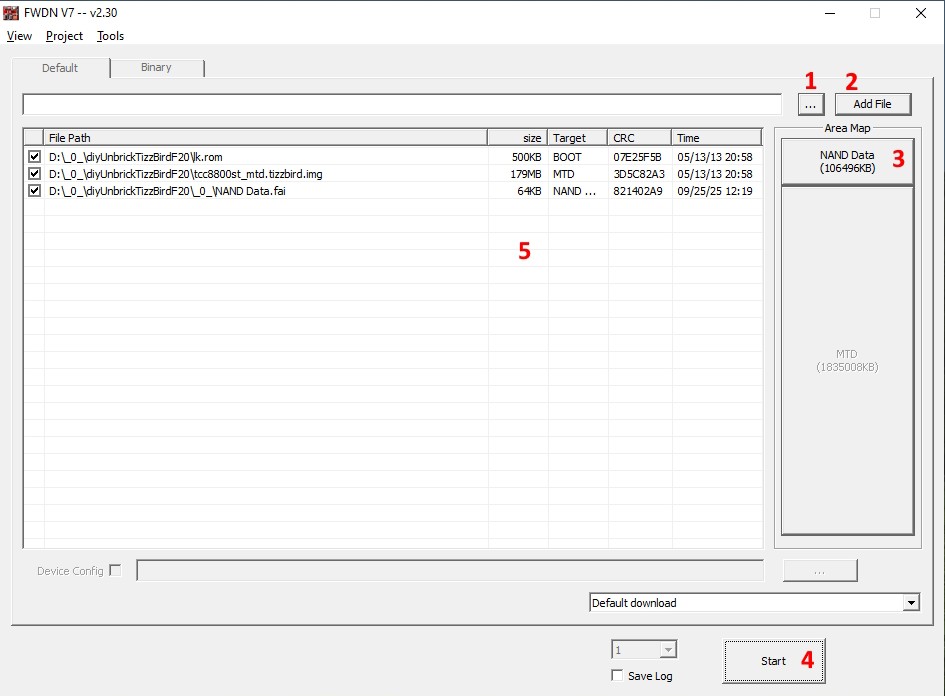
Task: Open the Tools menu
Action: (110, 36)
